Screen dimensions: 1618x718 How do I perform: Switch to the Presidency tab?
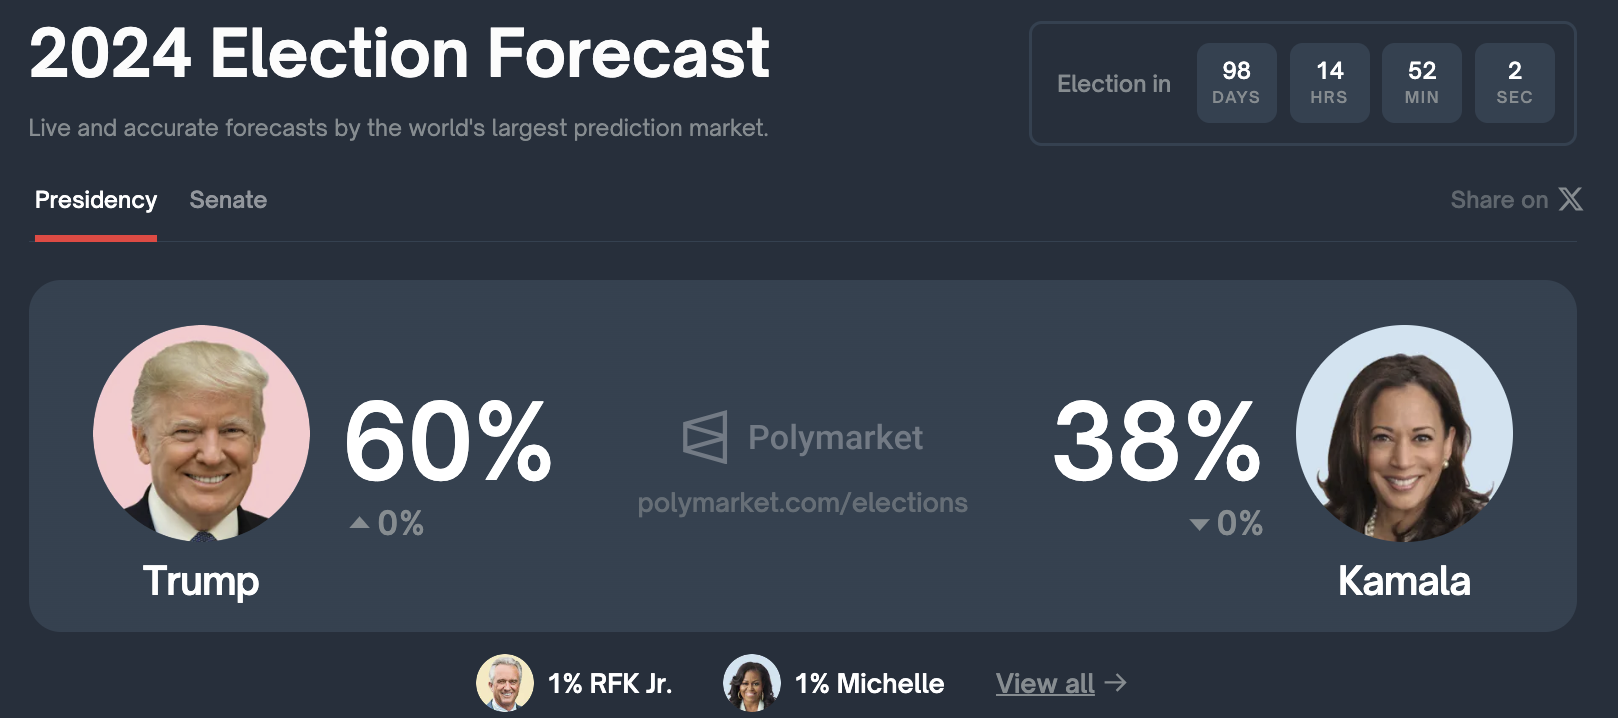pyautogui.click(x=96, y=200)
